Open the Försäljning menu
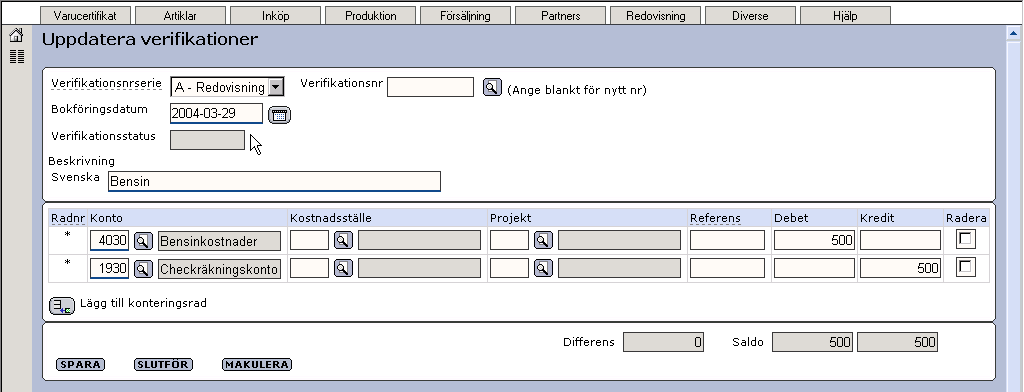The image size is (1024, 392). tap(466, 16)
